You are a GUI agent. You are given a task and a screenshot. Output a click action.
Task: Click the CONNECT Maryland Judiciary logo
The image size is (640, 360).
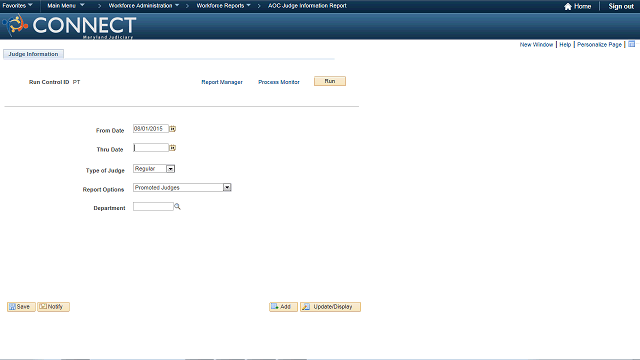[69, 26]
